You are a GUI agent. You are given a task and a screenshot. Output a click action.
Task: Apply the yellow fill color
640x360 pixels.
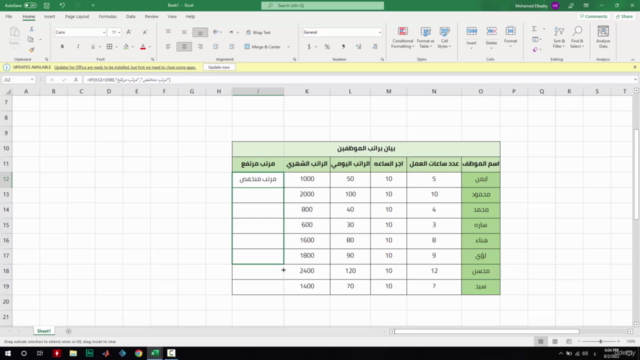126,47
